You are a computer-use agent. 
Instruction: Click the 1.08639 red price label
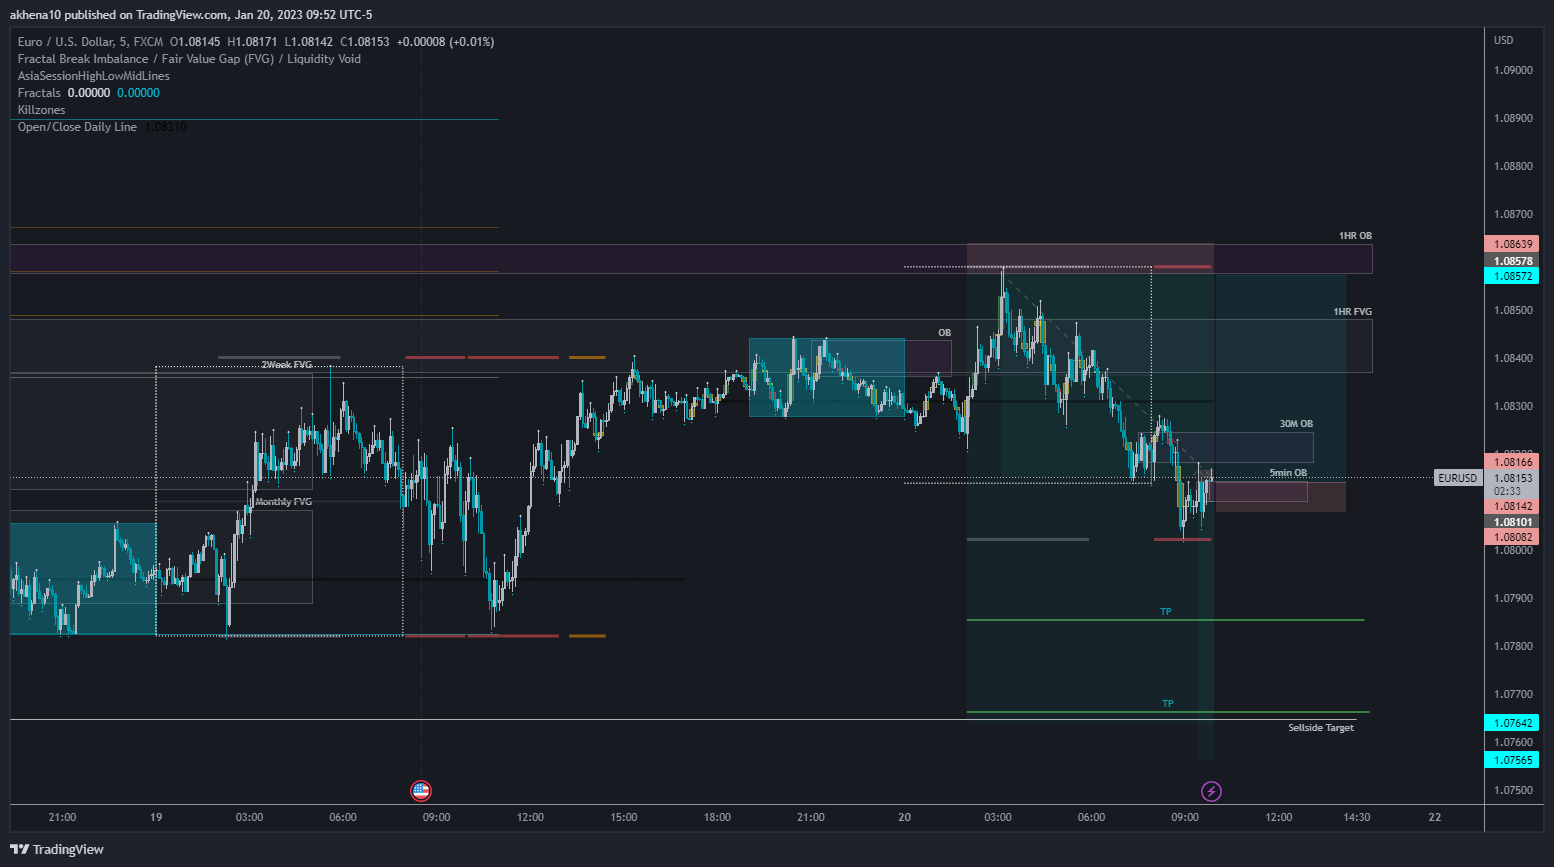pyautogui.click(x=1512, y=244)
